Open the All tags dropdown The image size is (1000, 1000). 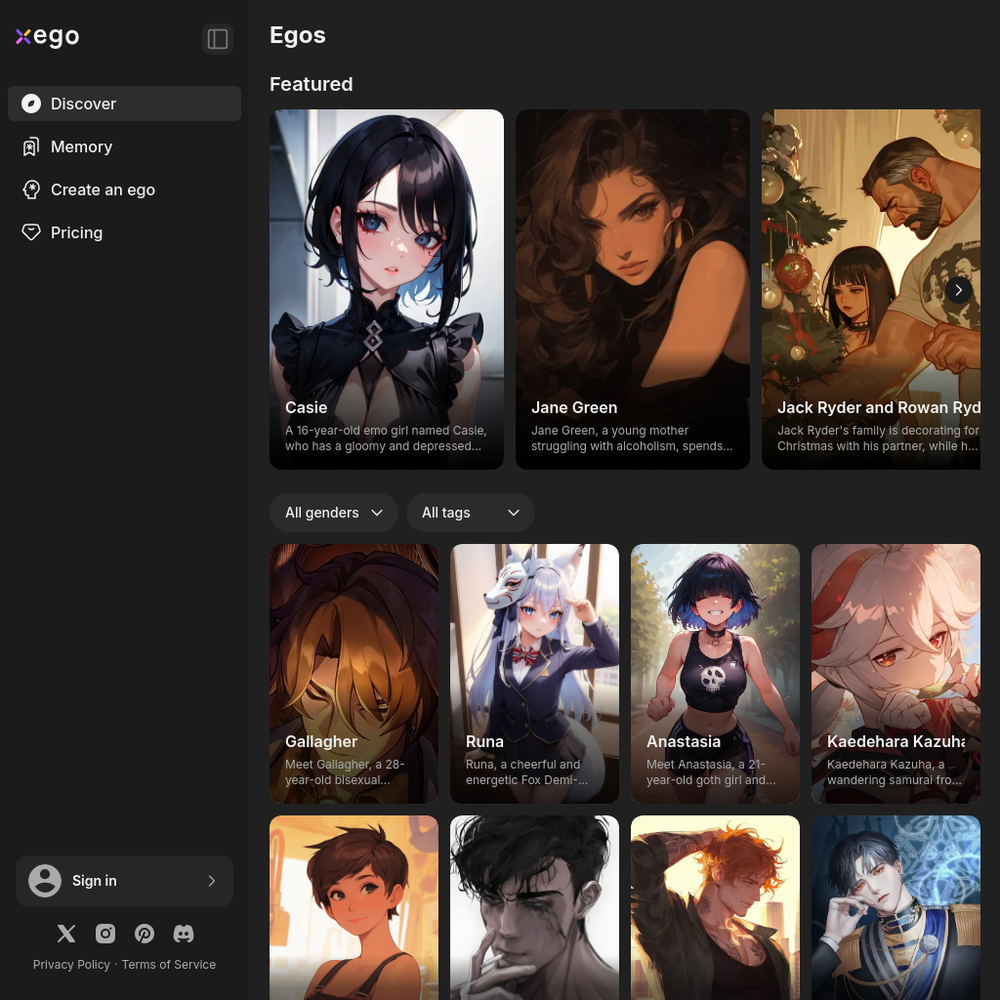pos(470,513)
